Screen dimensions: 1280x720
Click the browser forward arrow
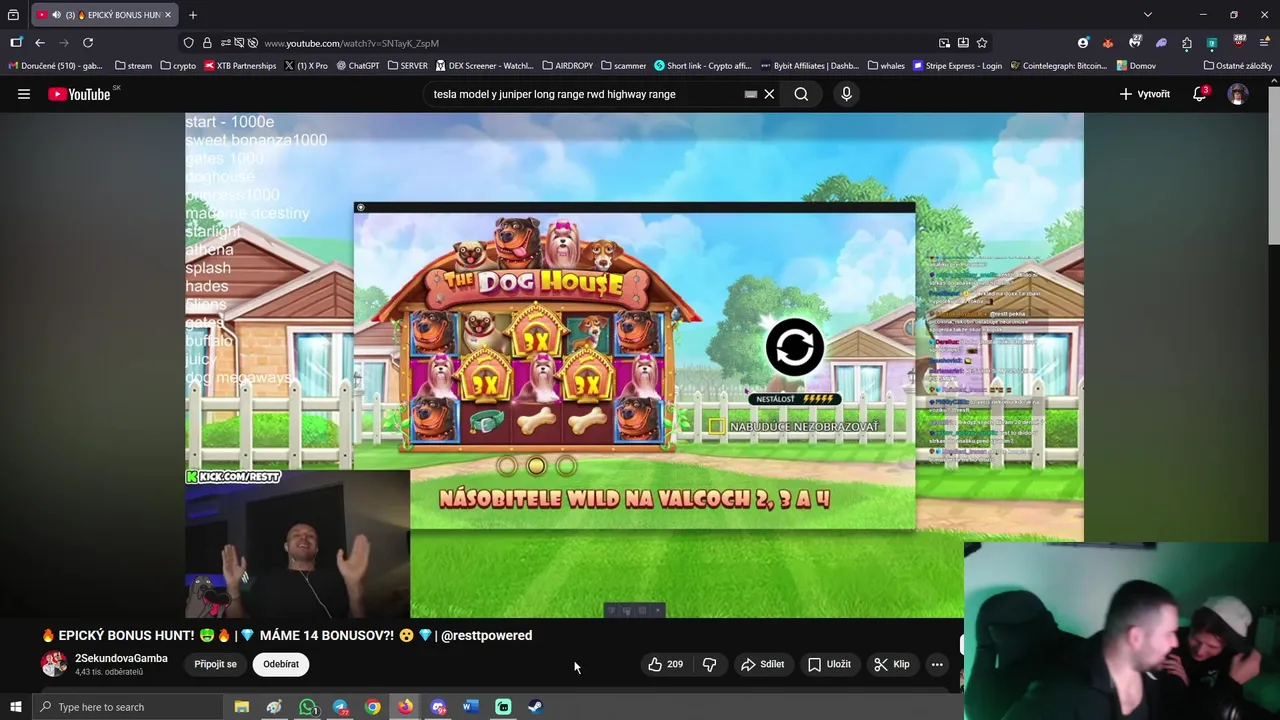coord(64,43)
